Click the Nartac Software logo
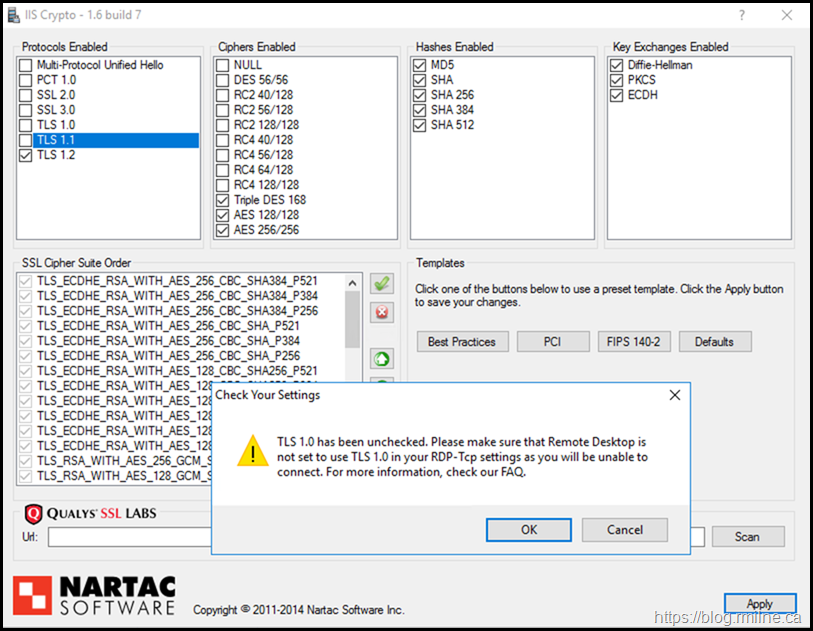The width and height of the screenshot is (813, 631). pos(95,594)
